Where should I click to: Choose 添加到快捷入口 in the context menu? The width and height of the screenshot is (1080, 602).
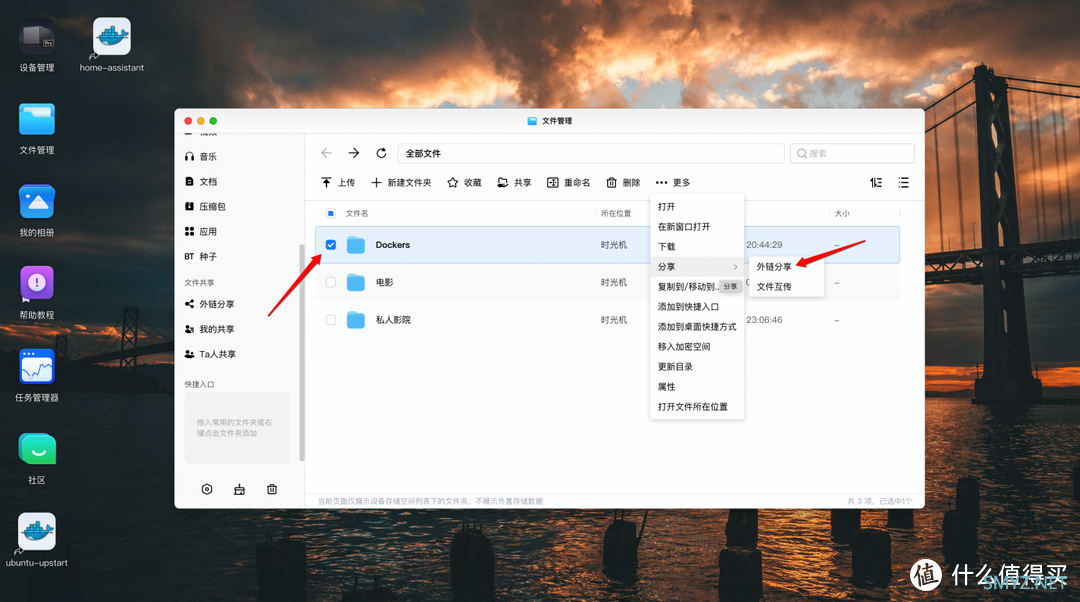coord(697,307)
